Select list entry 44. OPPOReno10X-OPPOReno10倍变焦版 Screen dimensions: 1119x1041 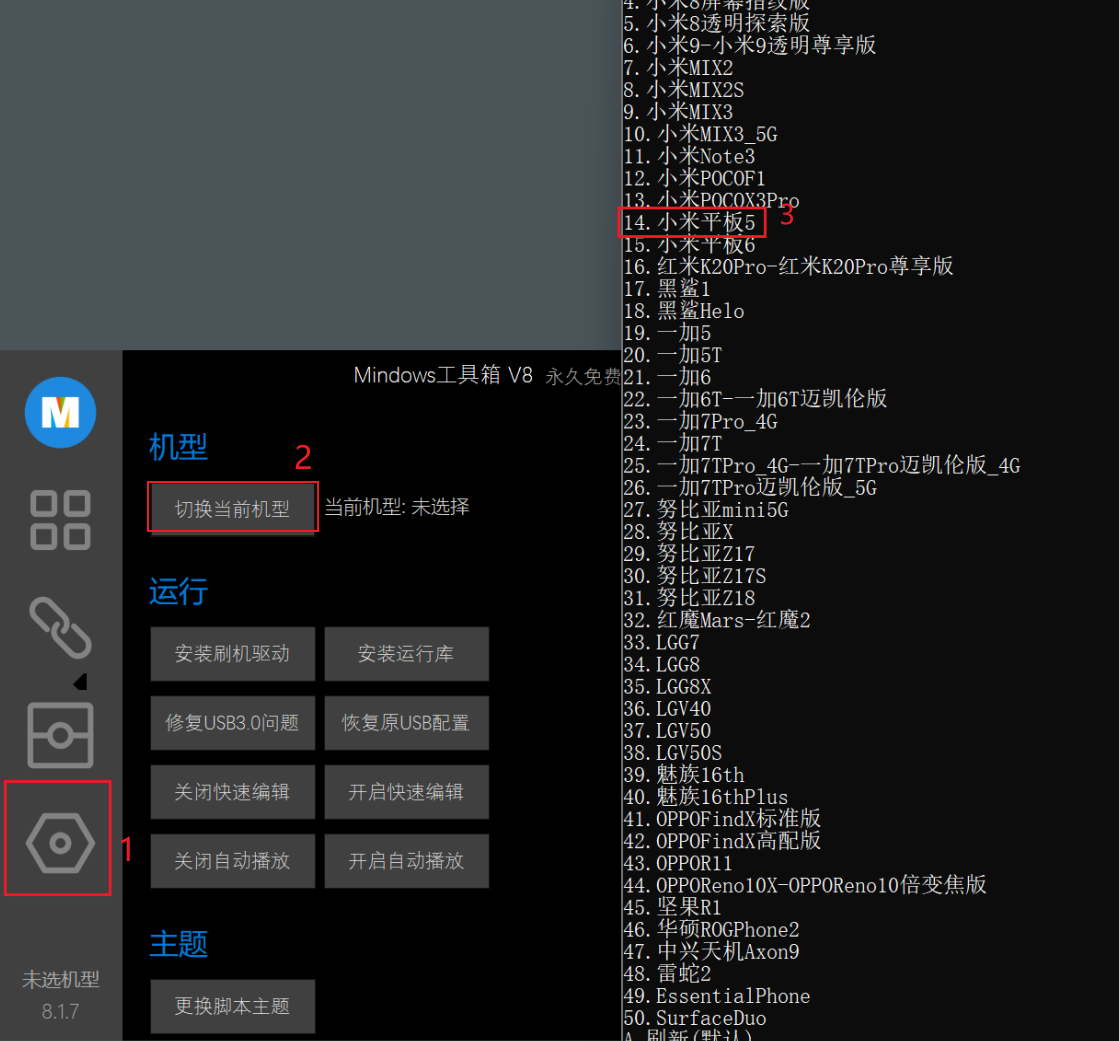[x=805, y=885]
